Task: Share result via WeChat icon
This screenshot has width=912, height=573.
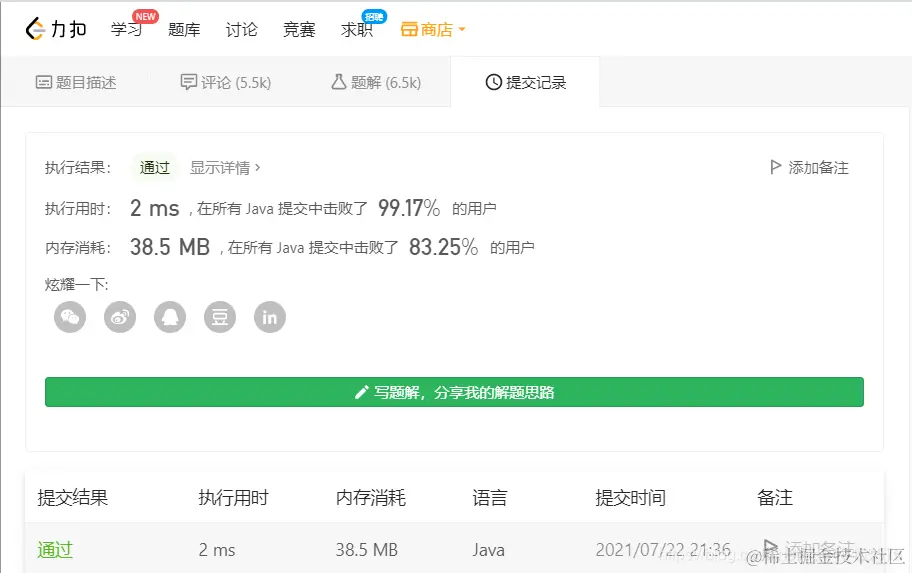Action: (x=70, y=317)
